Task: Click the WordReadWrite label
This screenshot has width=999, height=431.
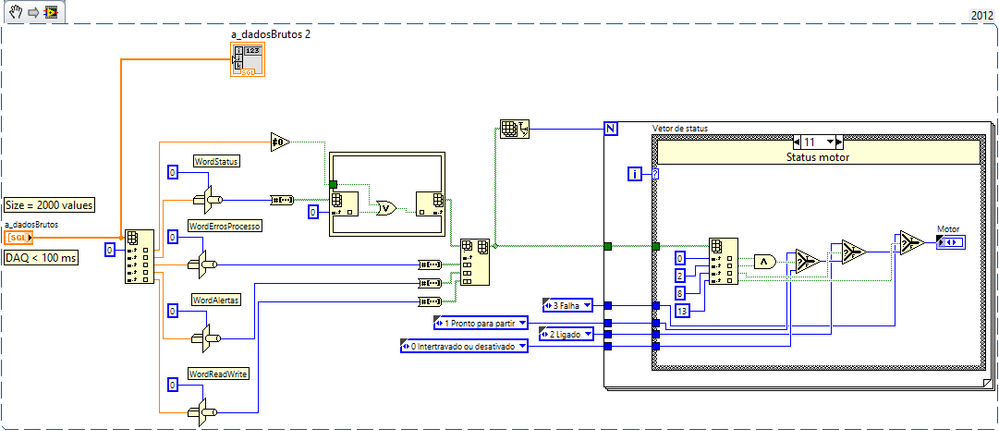Action: [219, 374]
